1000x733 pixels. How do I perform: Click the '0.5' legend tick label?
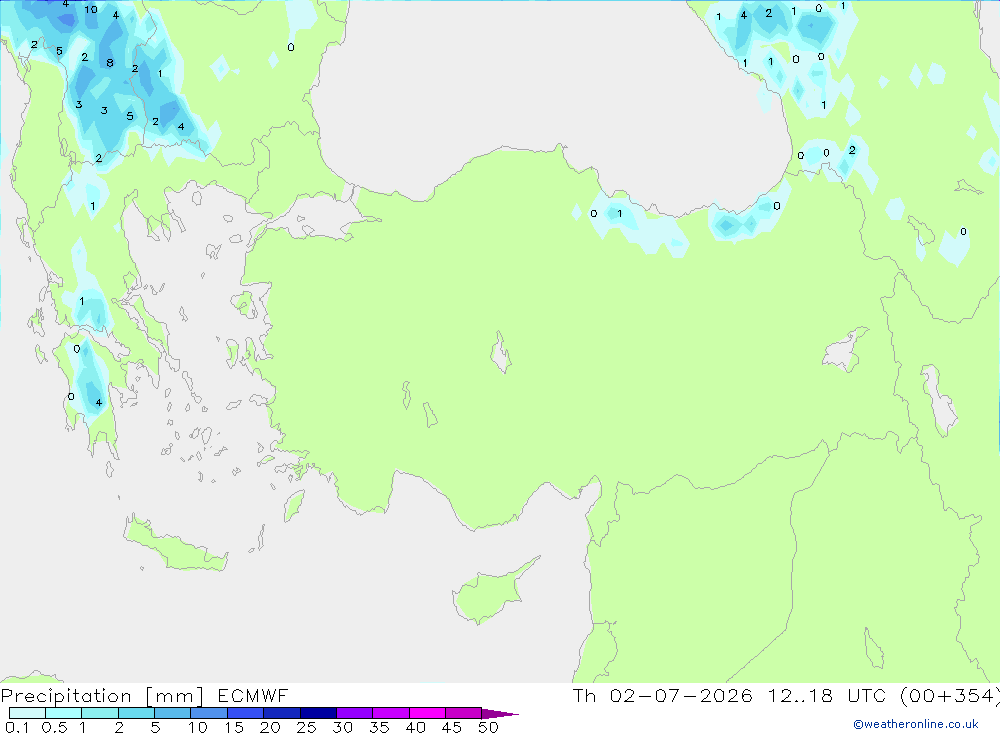[54, 727]
